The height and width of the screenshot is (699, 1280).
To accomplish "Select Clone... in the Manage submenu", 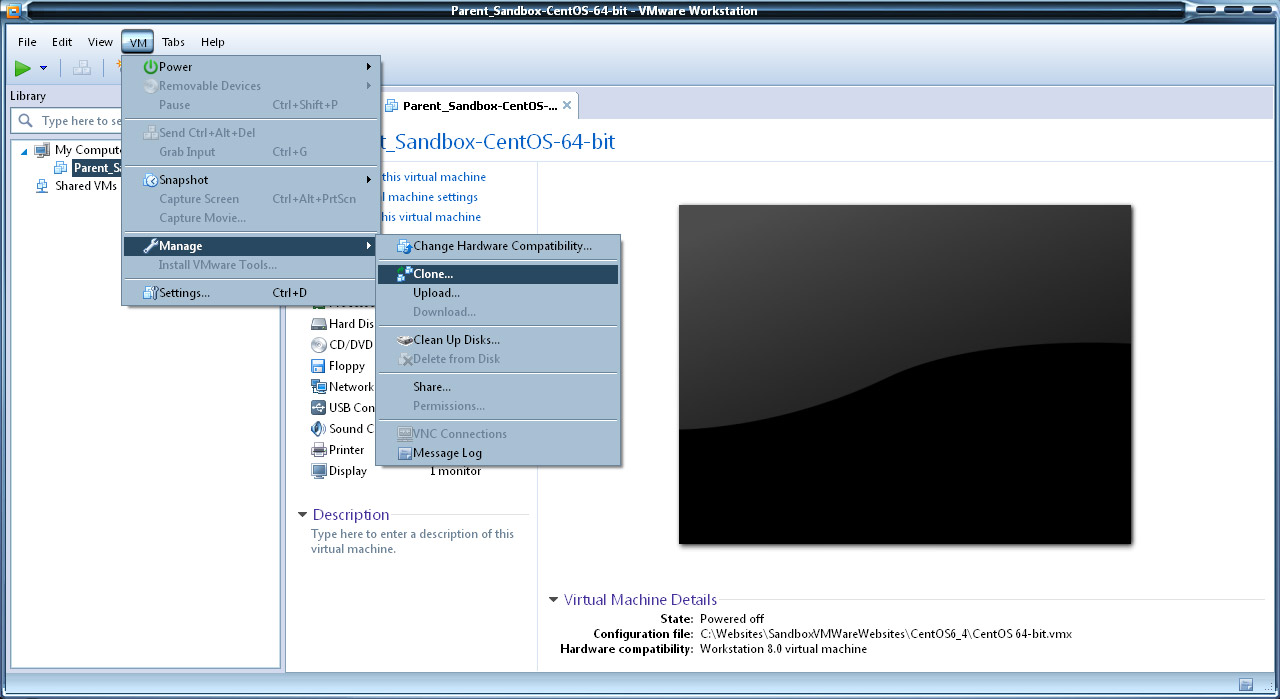I will (498, 274).
